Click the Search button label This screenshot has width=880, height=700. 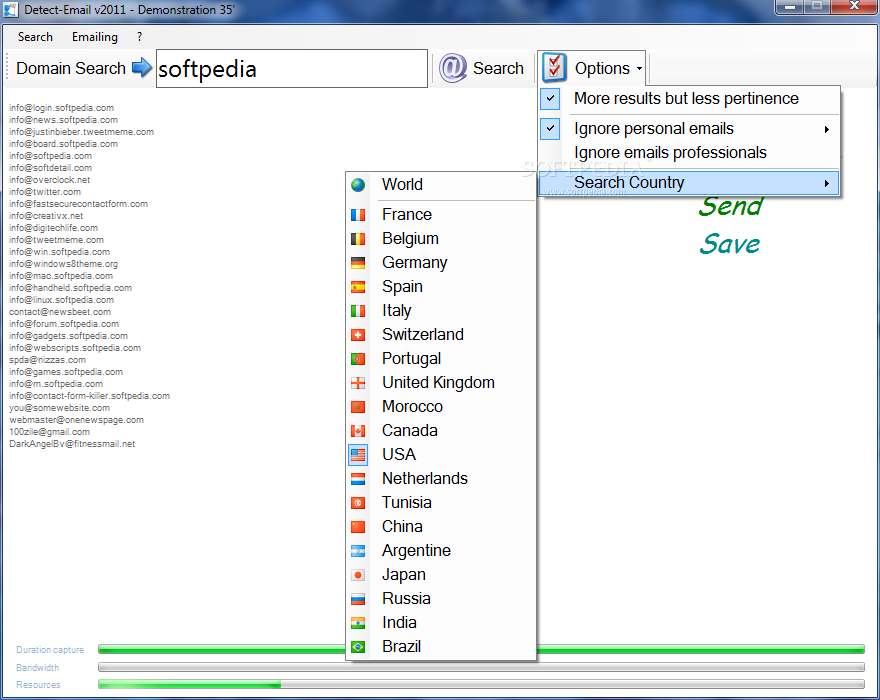point(498,68)
